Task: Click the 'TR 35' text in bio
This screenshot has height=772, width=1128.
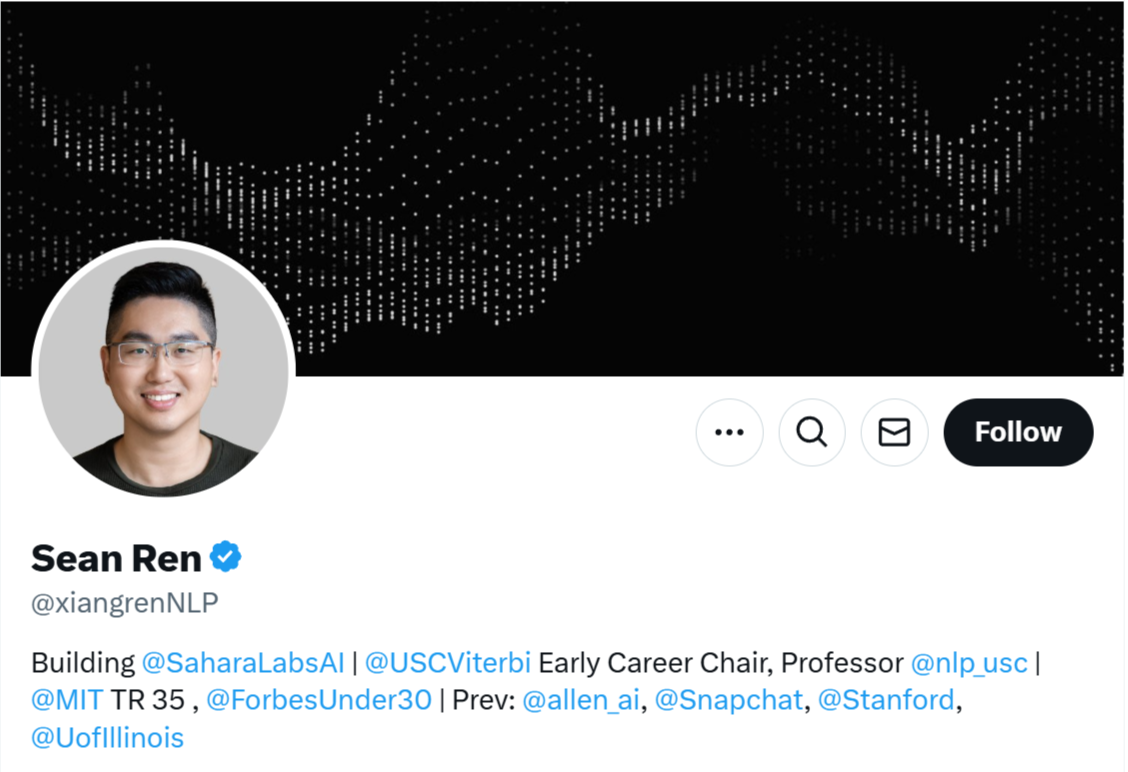Action: pyautogui.click(x=148, y=700)
